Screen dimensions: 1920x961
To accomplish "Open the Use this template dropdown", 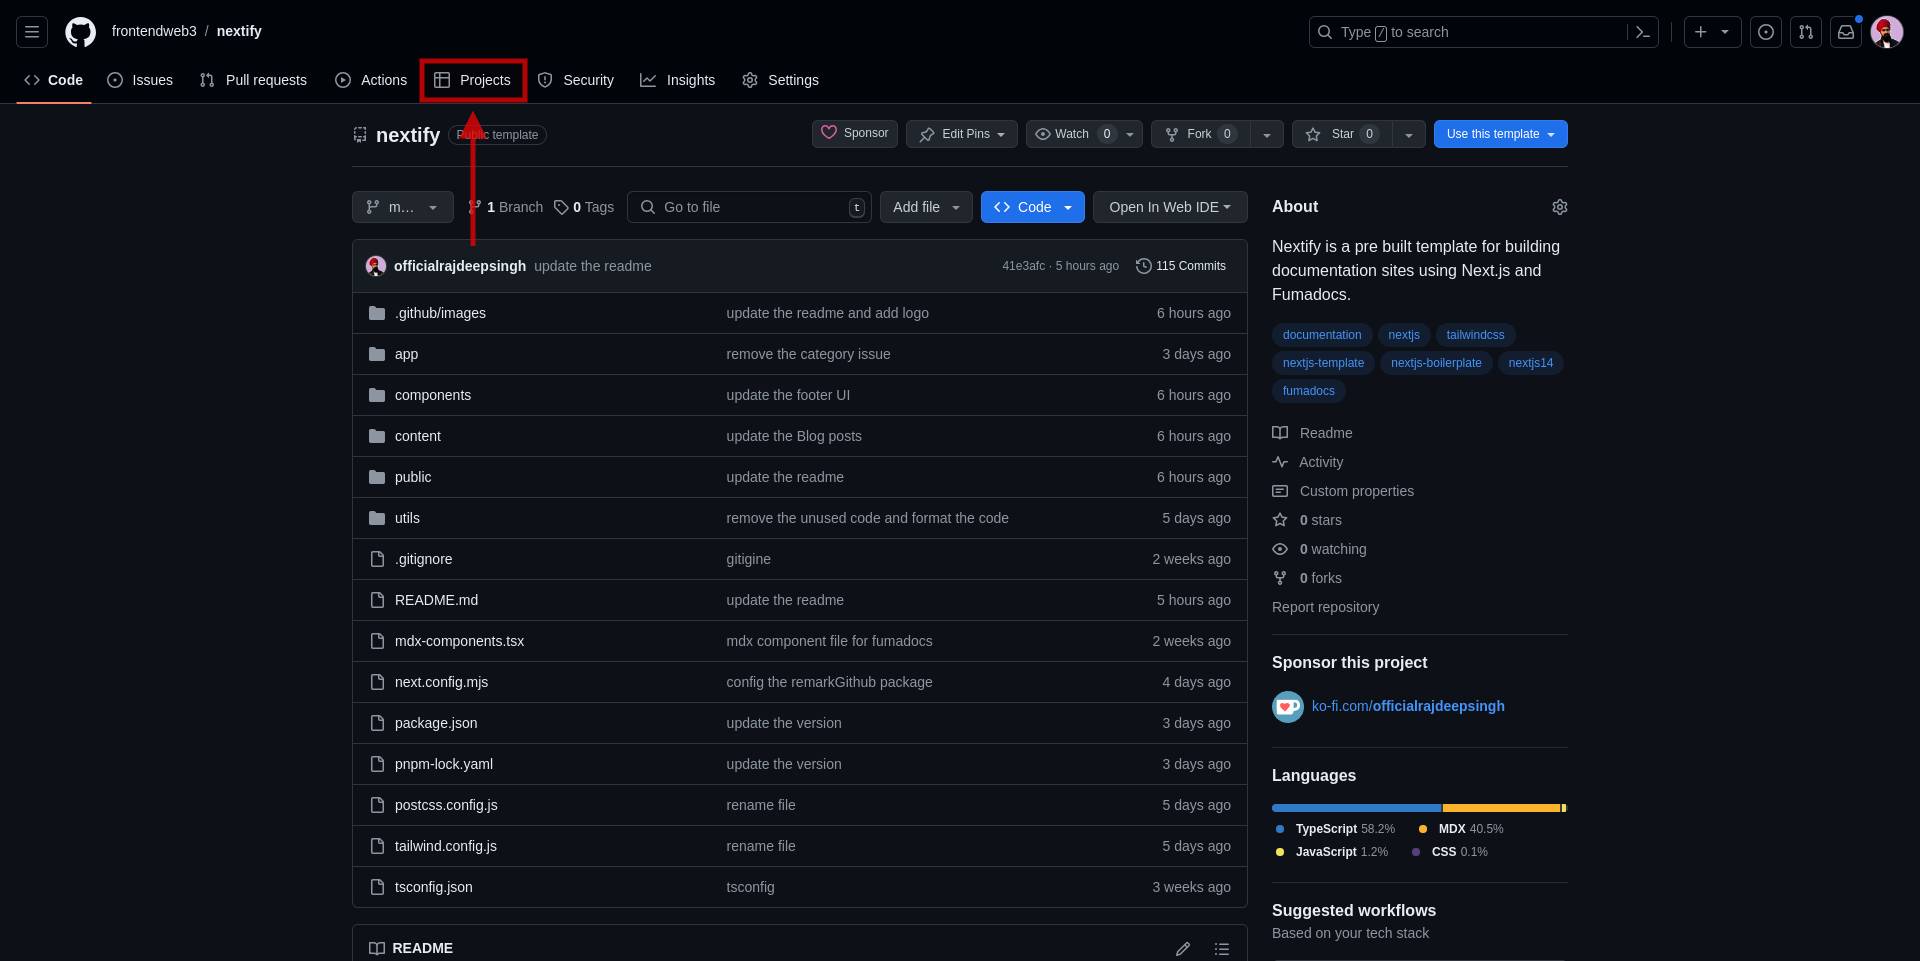I will (1501, 134).
